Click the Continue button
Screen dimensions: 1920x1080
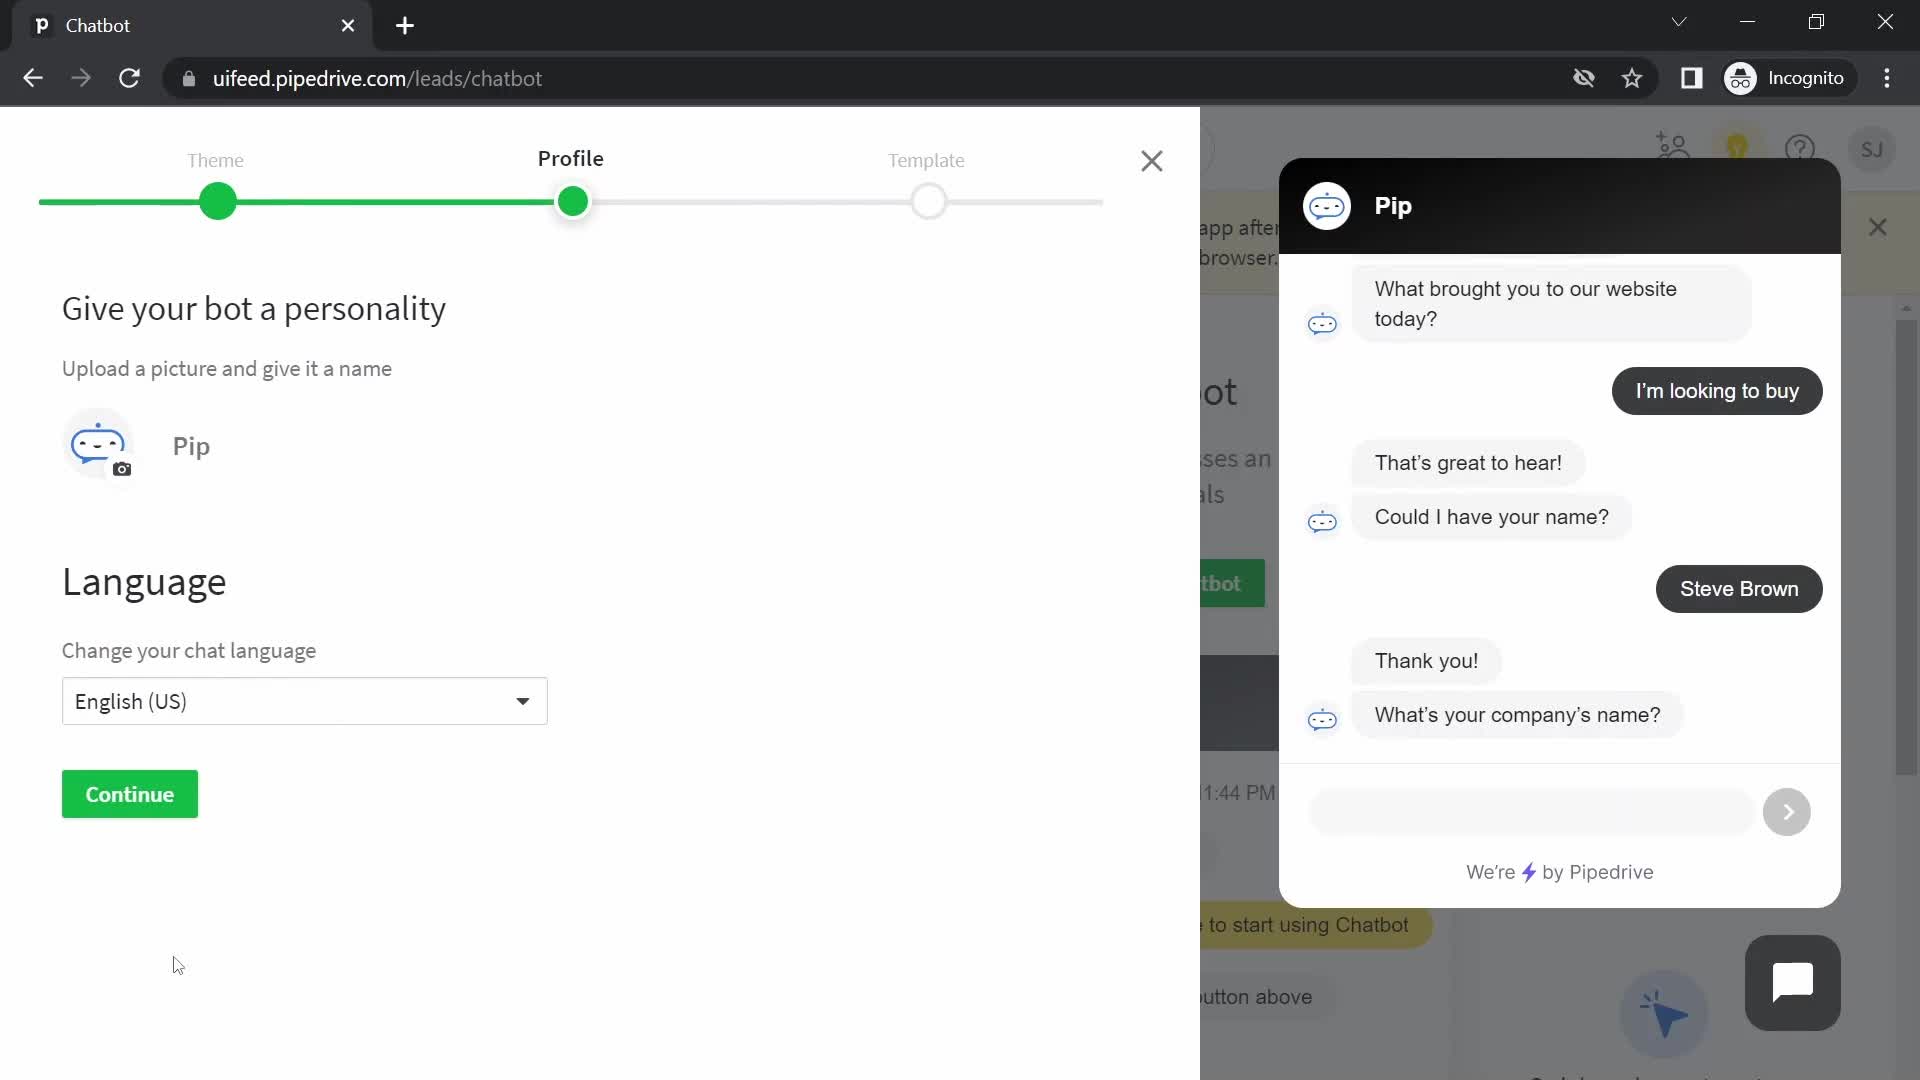pos(129,793)
